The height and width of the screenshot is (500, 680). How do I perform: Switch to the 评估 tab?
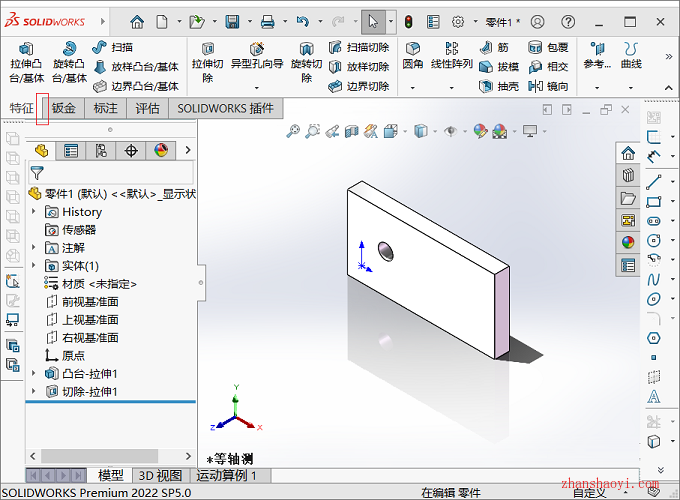click(x=147, y=108)
